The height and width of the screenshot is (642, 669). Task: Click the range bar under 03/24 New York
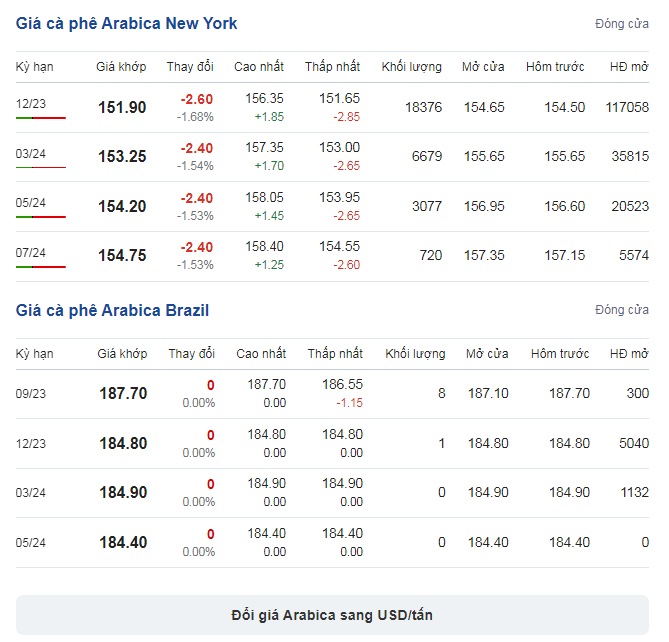click(41, 167)
